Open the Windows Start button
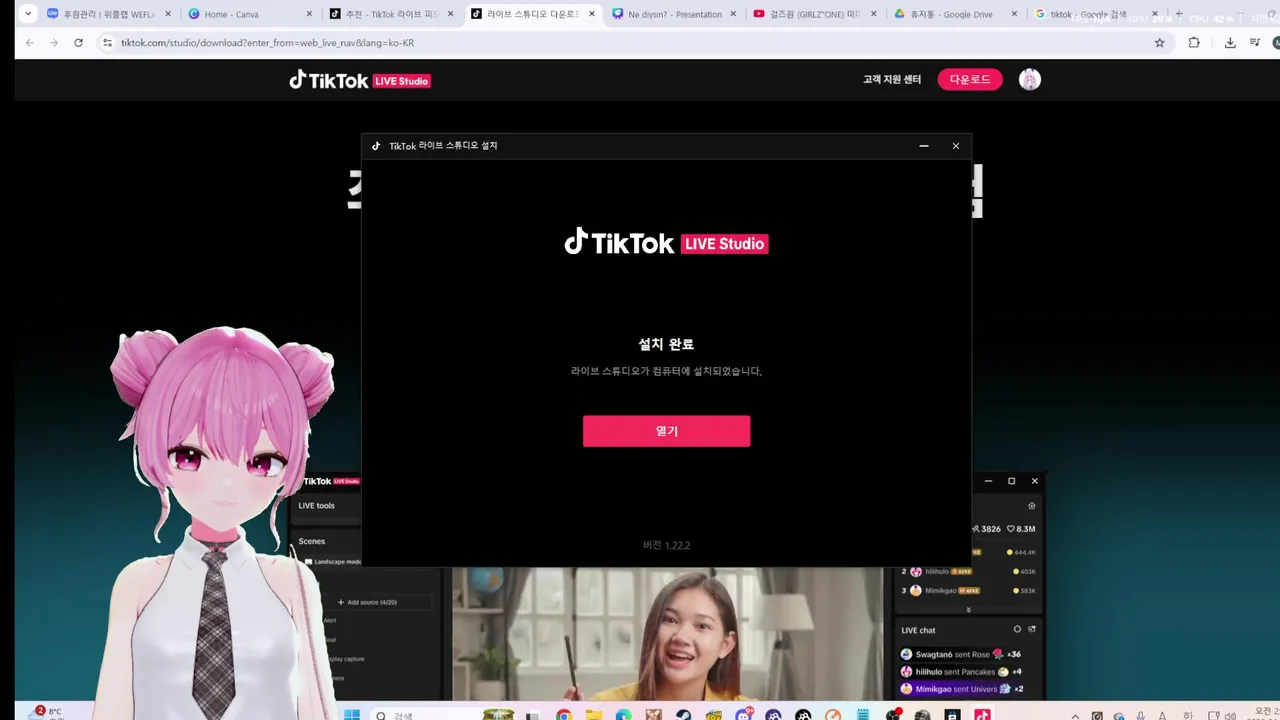1280x720 pixels. 351,715
